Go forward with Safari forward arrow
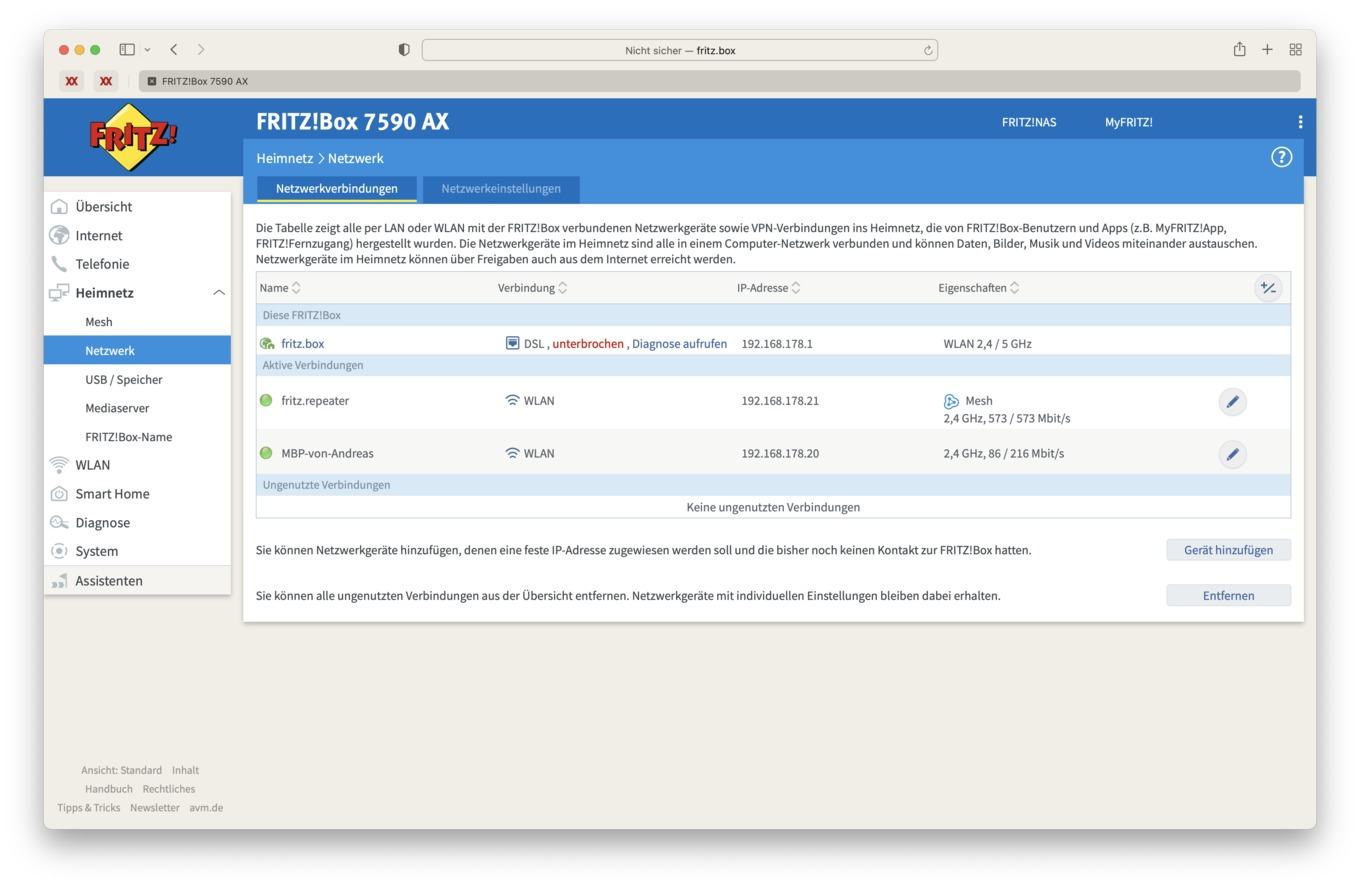 coord(201,49)
